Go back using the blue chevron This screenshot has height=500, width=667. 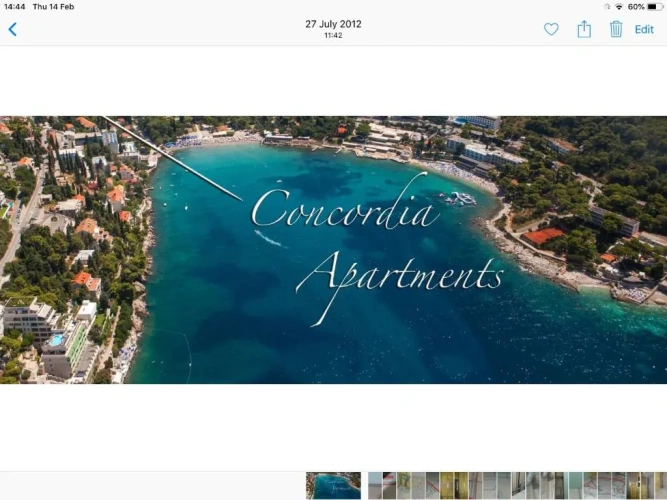click(13, 29)
